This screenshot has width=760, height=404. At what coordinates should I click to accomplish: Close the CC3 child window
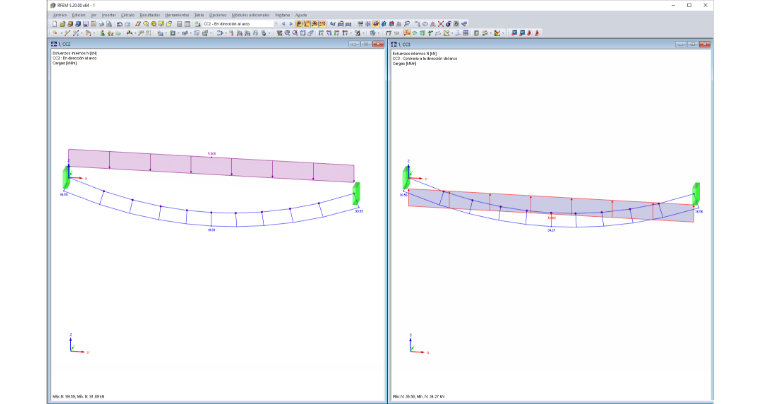click(x=705, y=44)
